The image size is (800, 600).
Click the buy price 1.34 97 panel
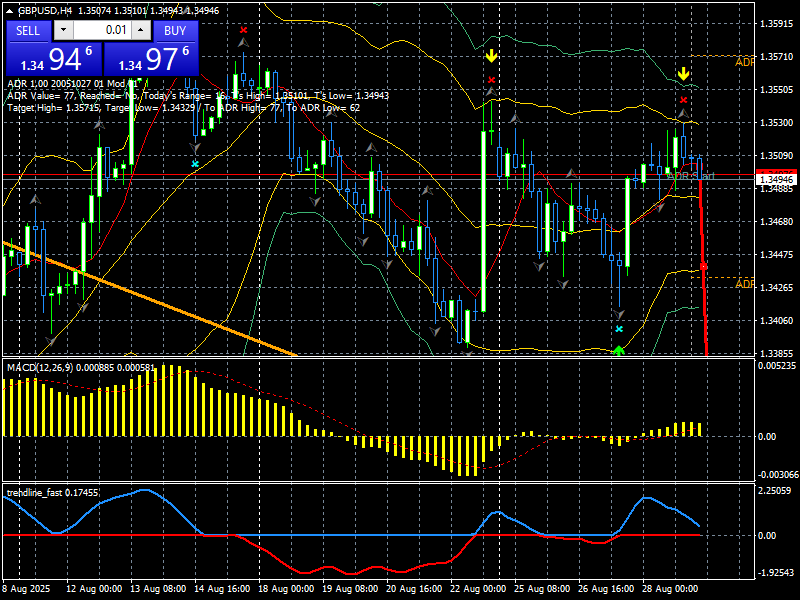(x=151, y=59)
